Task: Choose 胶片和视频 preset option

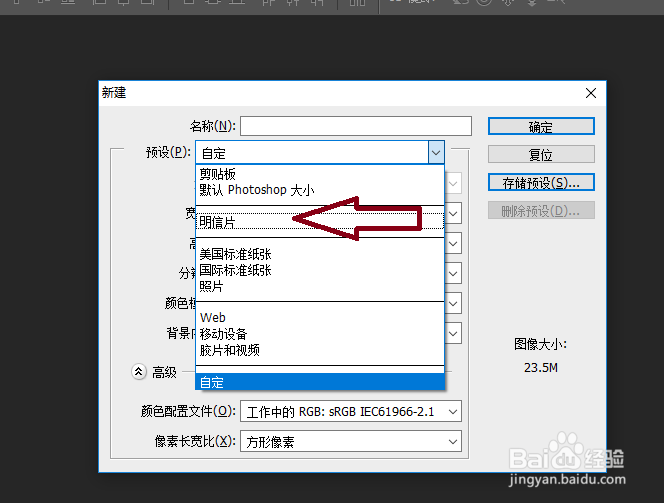Action: pos(320,350)
